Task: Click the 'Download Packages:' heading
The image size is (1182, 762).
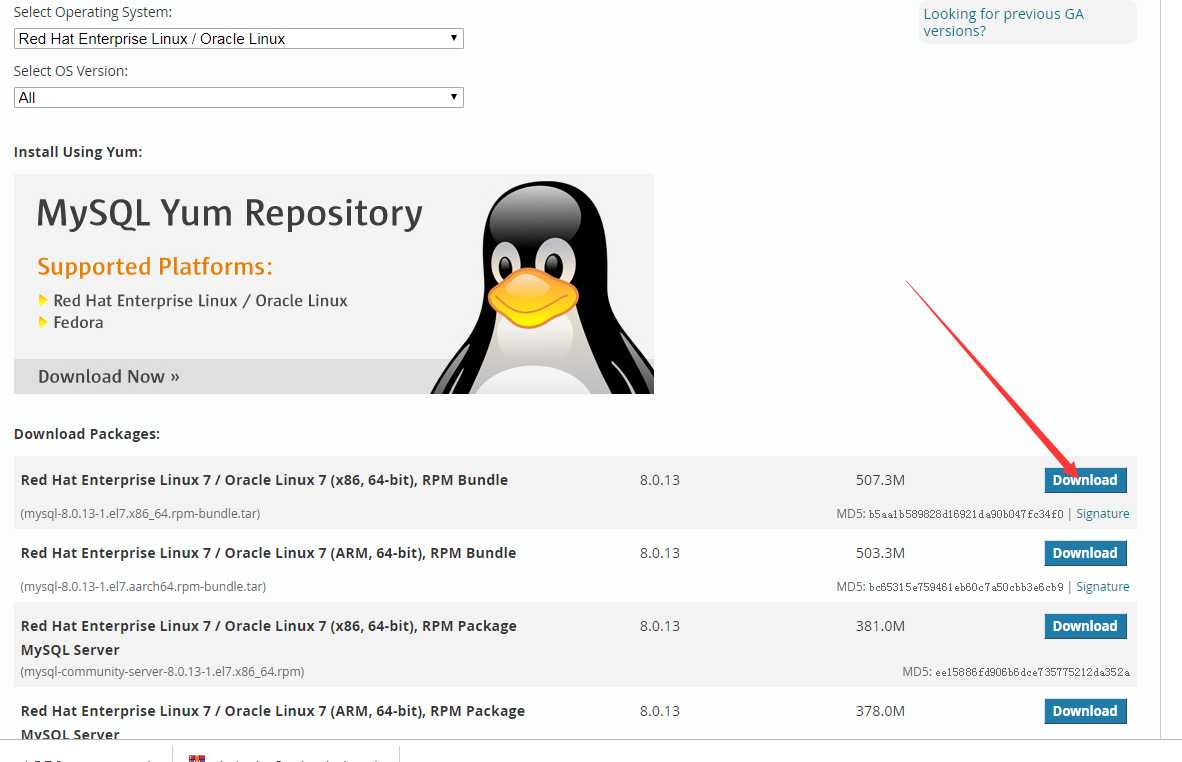Action: click(x=87, y=434)
